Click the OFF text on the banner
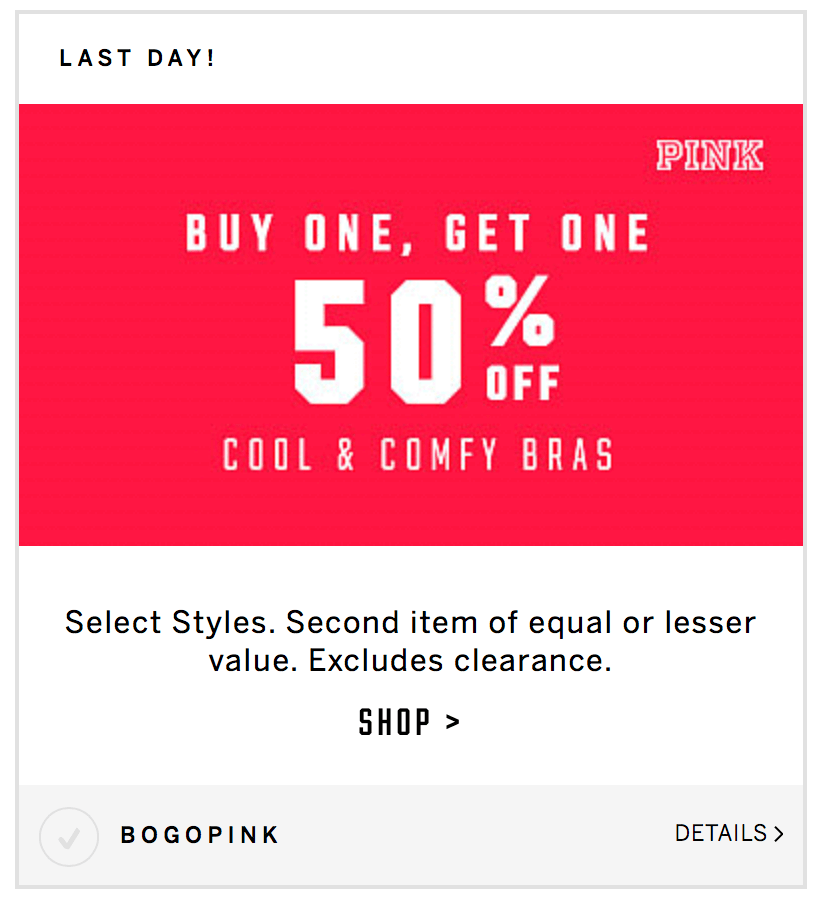The height and width of the screenshot is (912, 826). coord(523,383)
